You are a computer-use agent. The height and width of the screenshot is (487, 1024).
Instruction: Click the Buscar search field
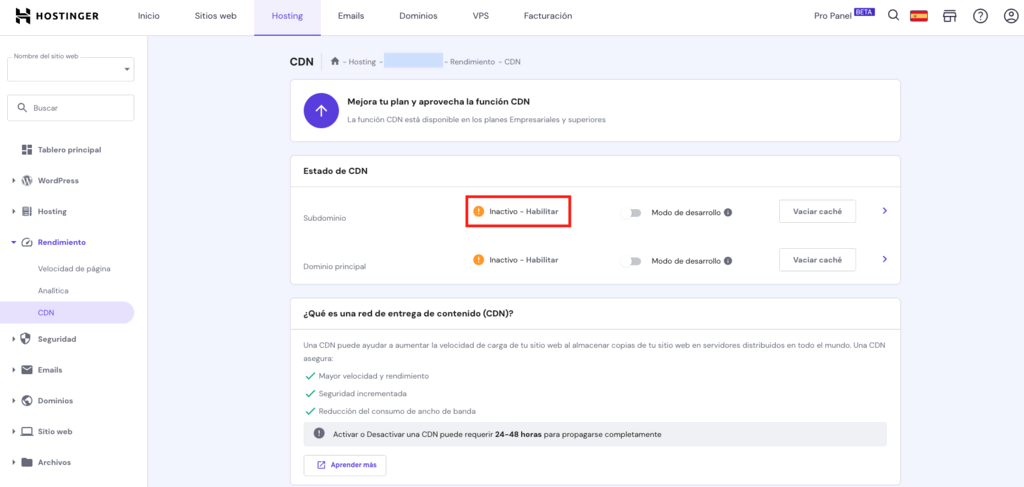click(x=70, y=108)
